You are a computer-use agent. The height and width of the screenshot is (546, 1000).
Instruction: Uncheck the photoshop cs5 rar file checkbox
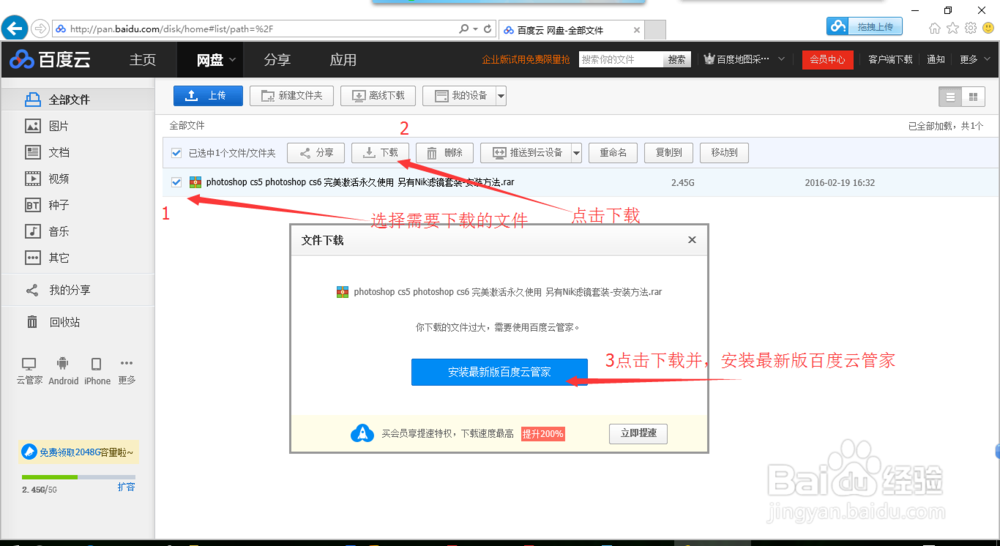177,182
